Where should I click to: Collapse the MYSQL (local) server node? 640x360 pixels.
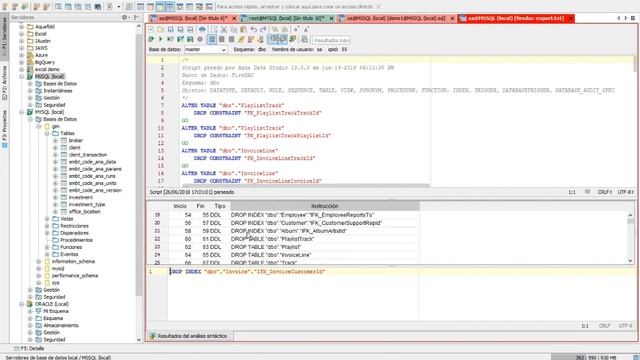point(22,112)
